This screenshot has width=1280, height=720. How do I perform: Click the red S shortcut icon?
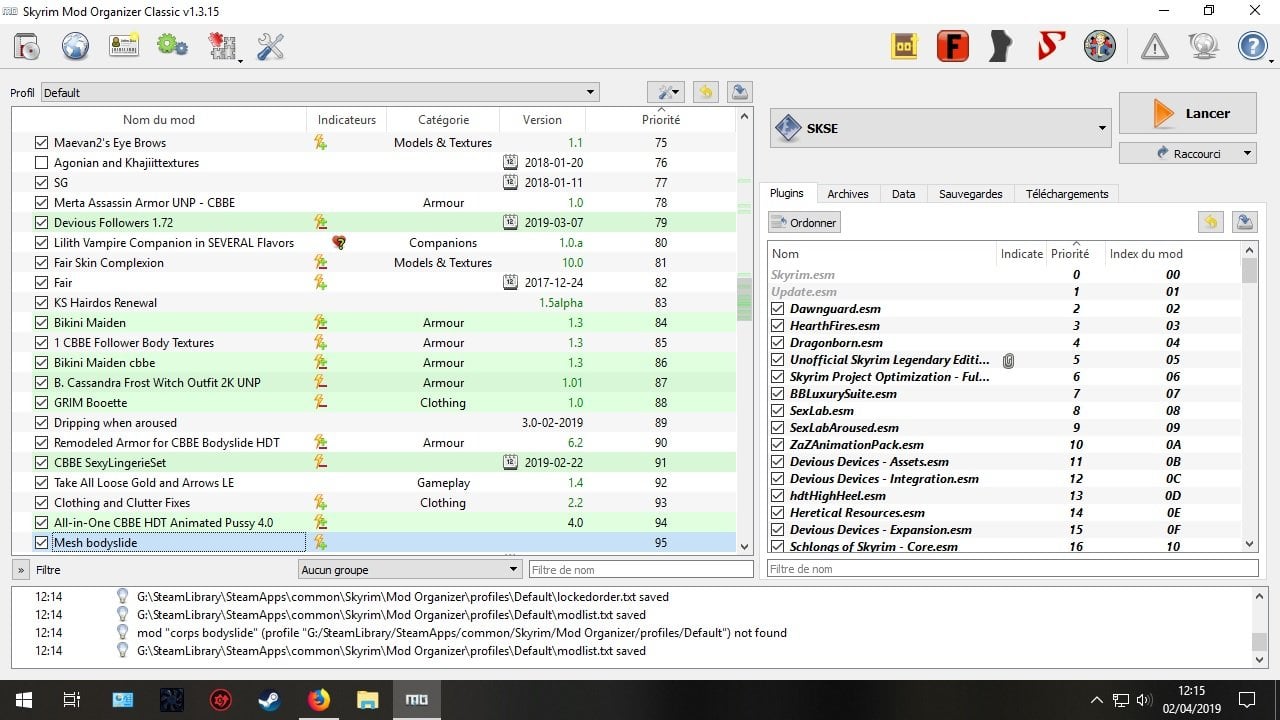coord(1051,46)
